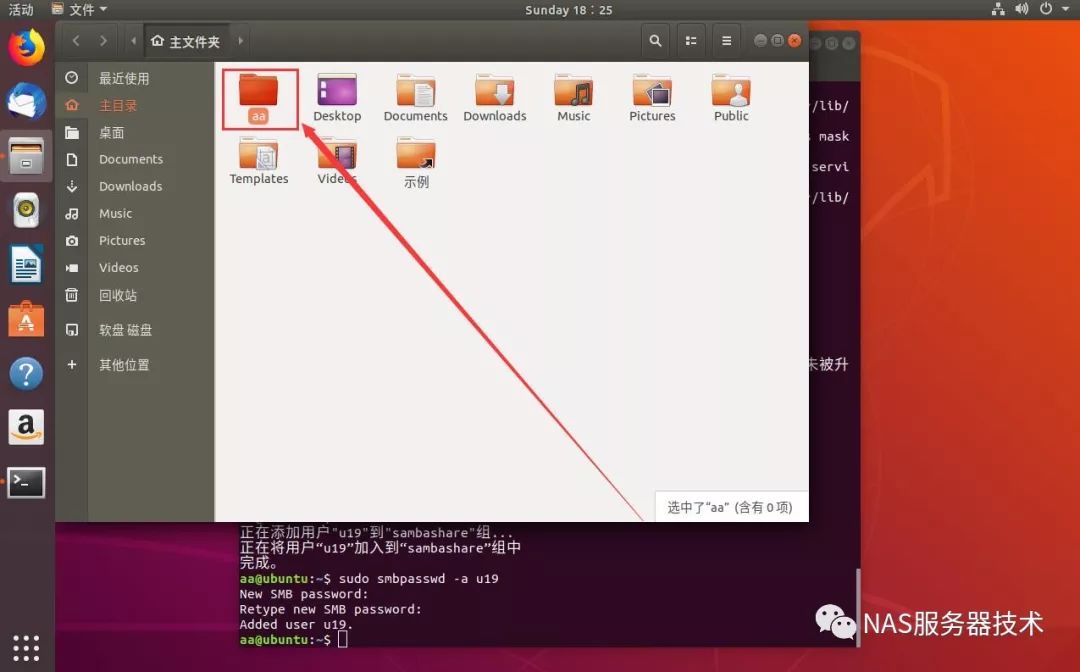
Task: Click the terminal window scrollbar
Action: (858, 606)
